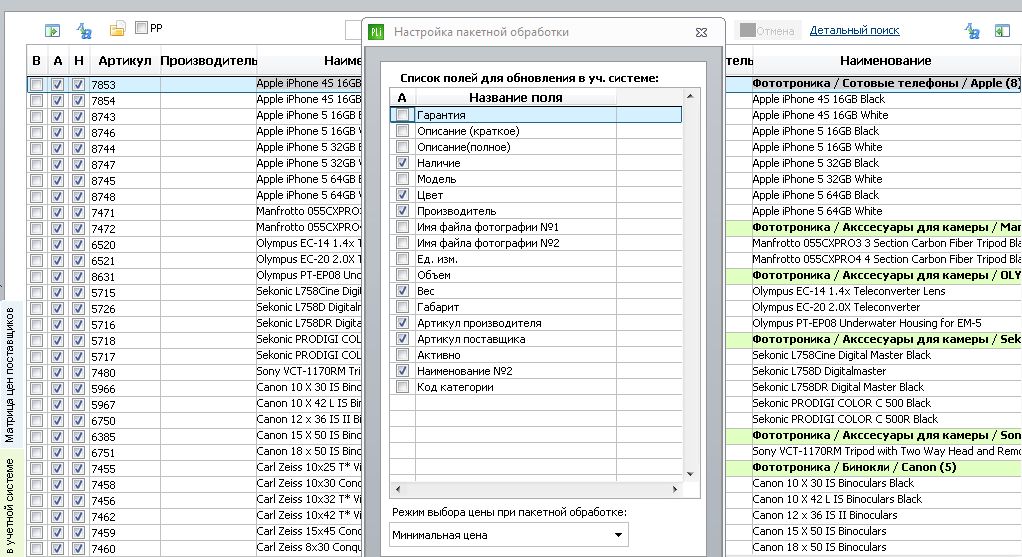Open the Минимальная цена price mode dropdown
The height and width of the screenshot is (557, 1022).
click(x=508, y=535)
